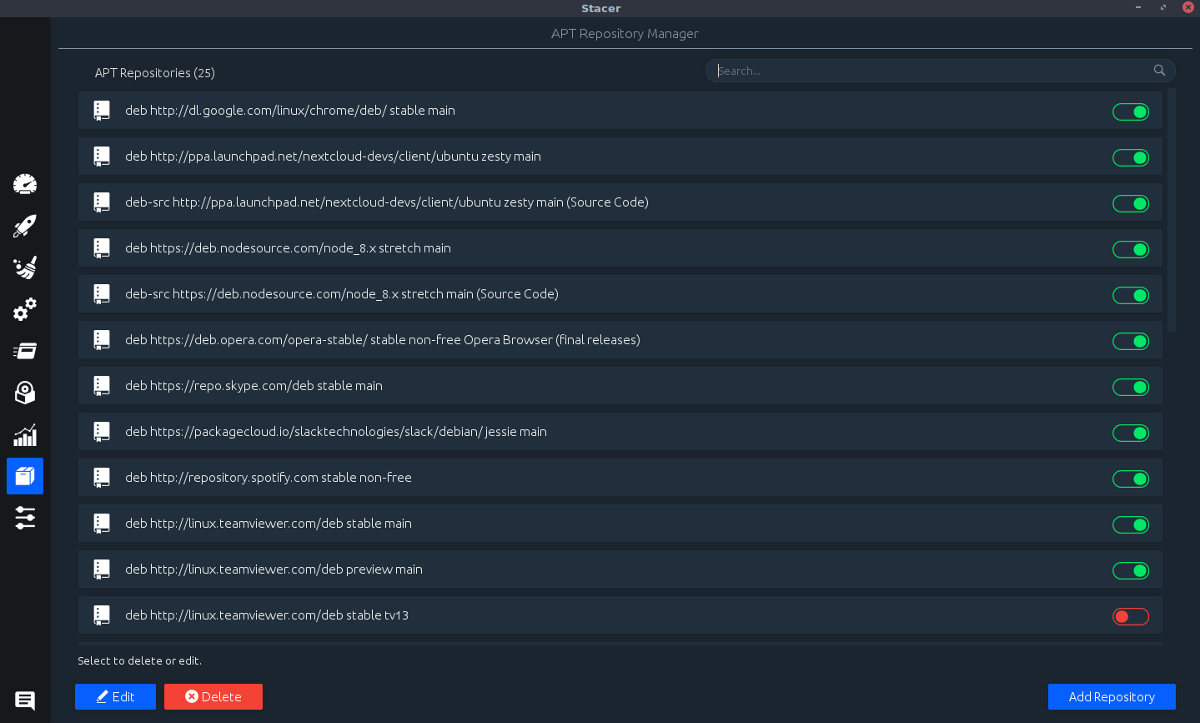1200x723 pixels.
Task: Click repository icon of teamviewer stable tv13 row
Action: pos(101,616)
